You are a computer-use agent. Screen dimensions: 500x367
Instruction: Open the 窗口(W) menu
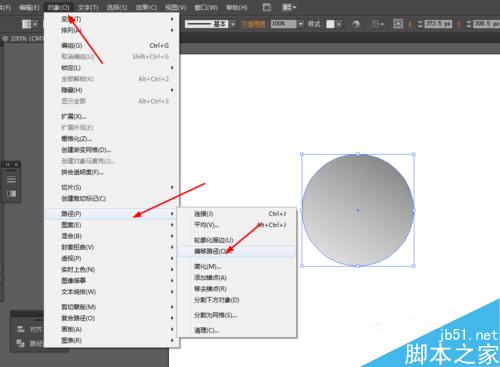[206, 7]
